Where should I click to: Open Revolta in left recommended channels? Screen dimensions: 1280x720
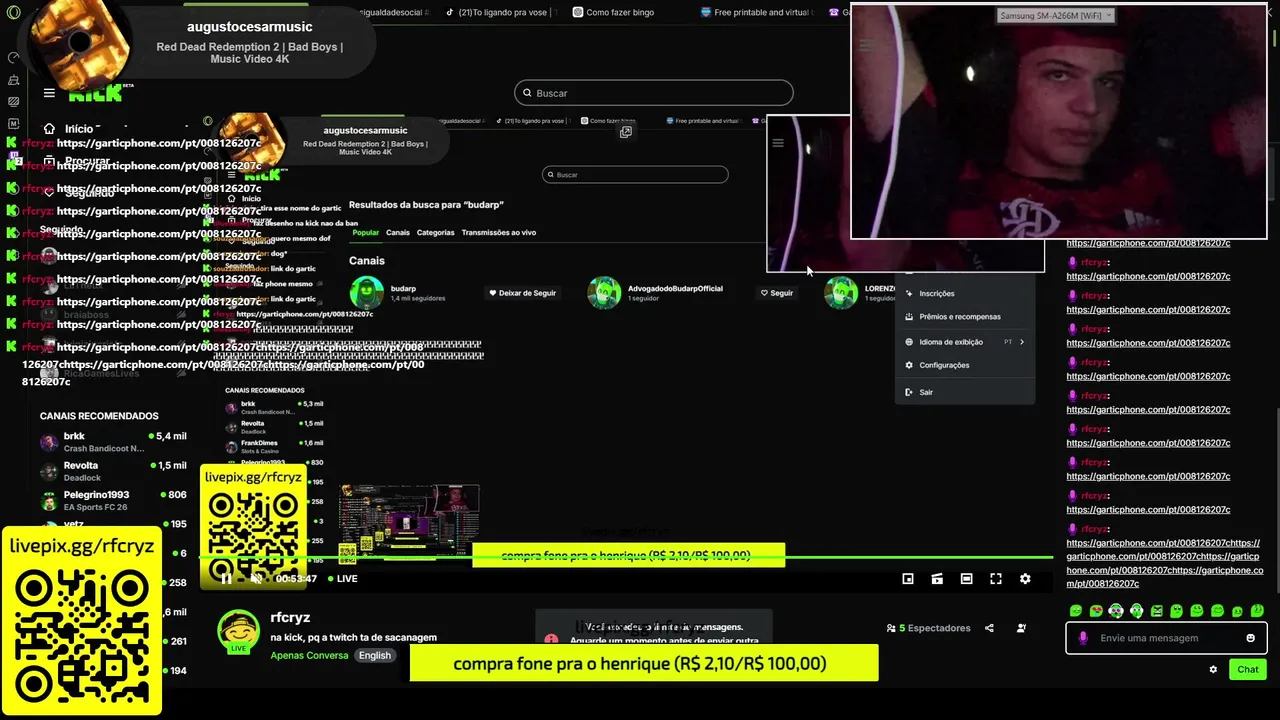113,471
